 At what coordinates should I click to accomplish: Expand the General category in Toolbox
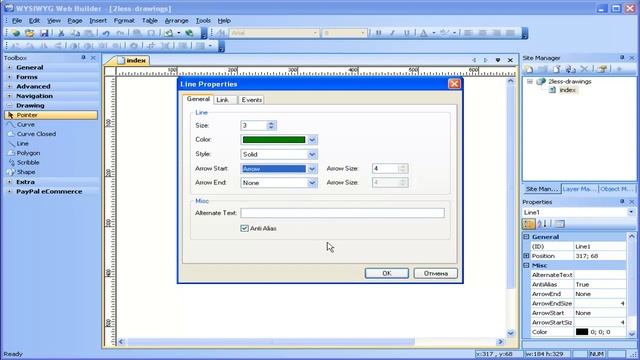pyautogui.click(x=9, y=67)
